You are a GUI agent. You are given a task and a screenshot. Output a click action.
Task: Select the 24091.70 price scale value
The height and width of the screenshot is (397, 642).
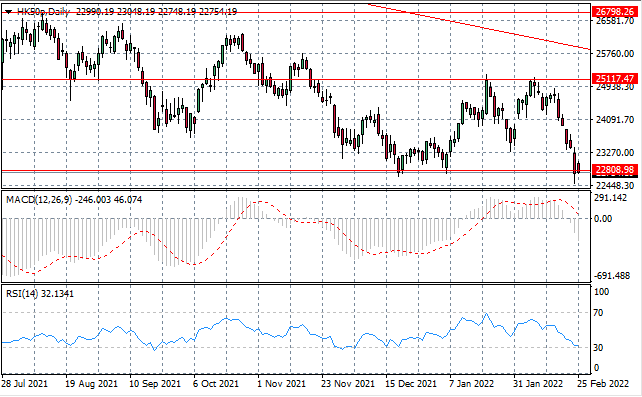coord(615,120)
